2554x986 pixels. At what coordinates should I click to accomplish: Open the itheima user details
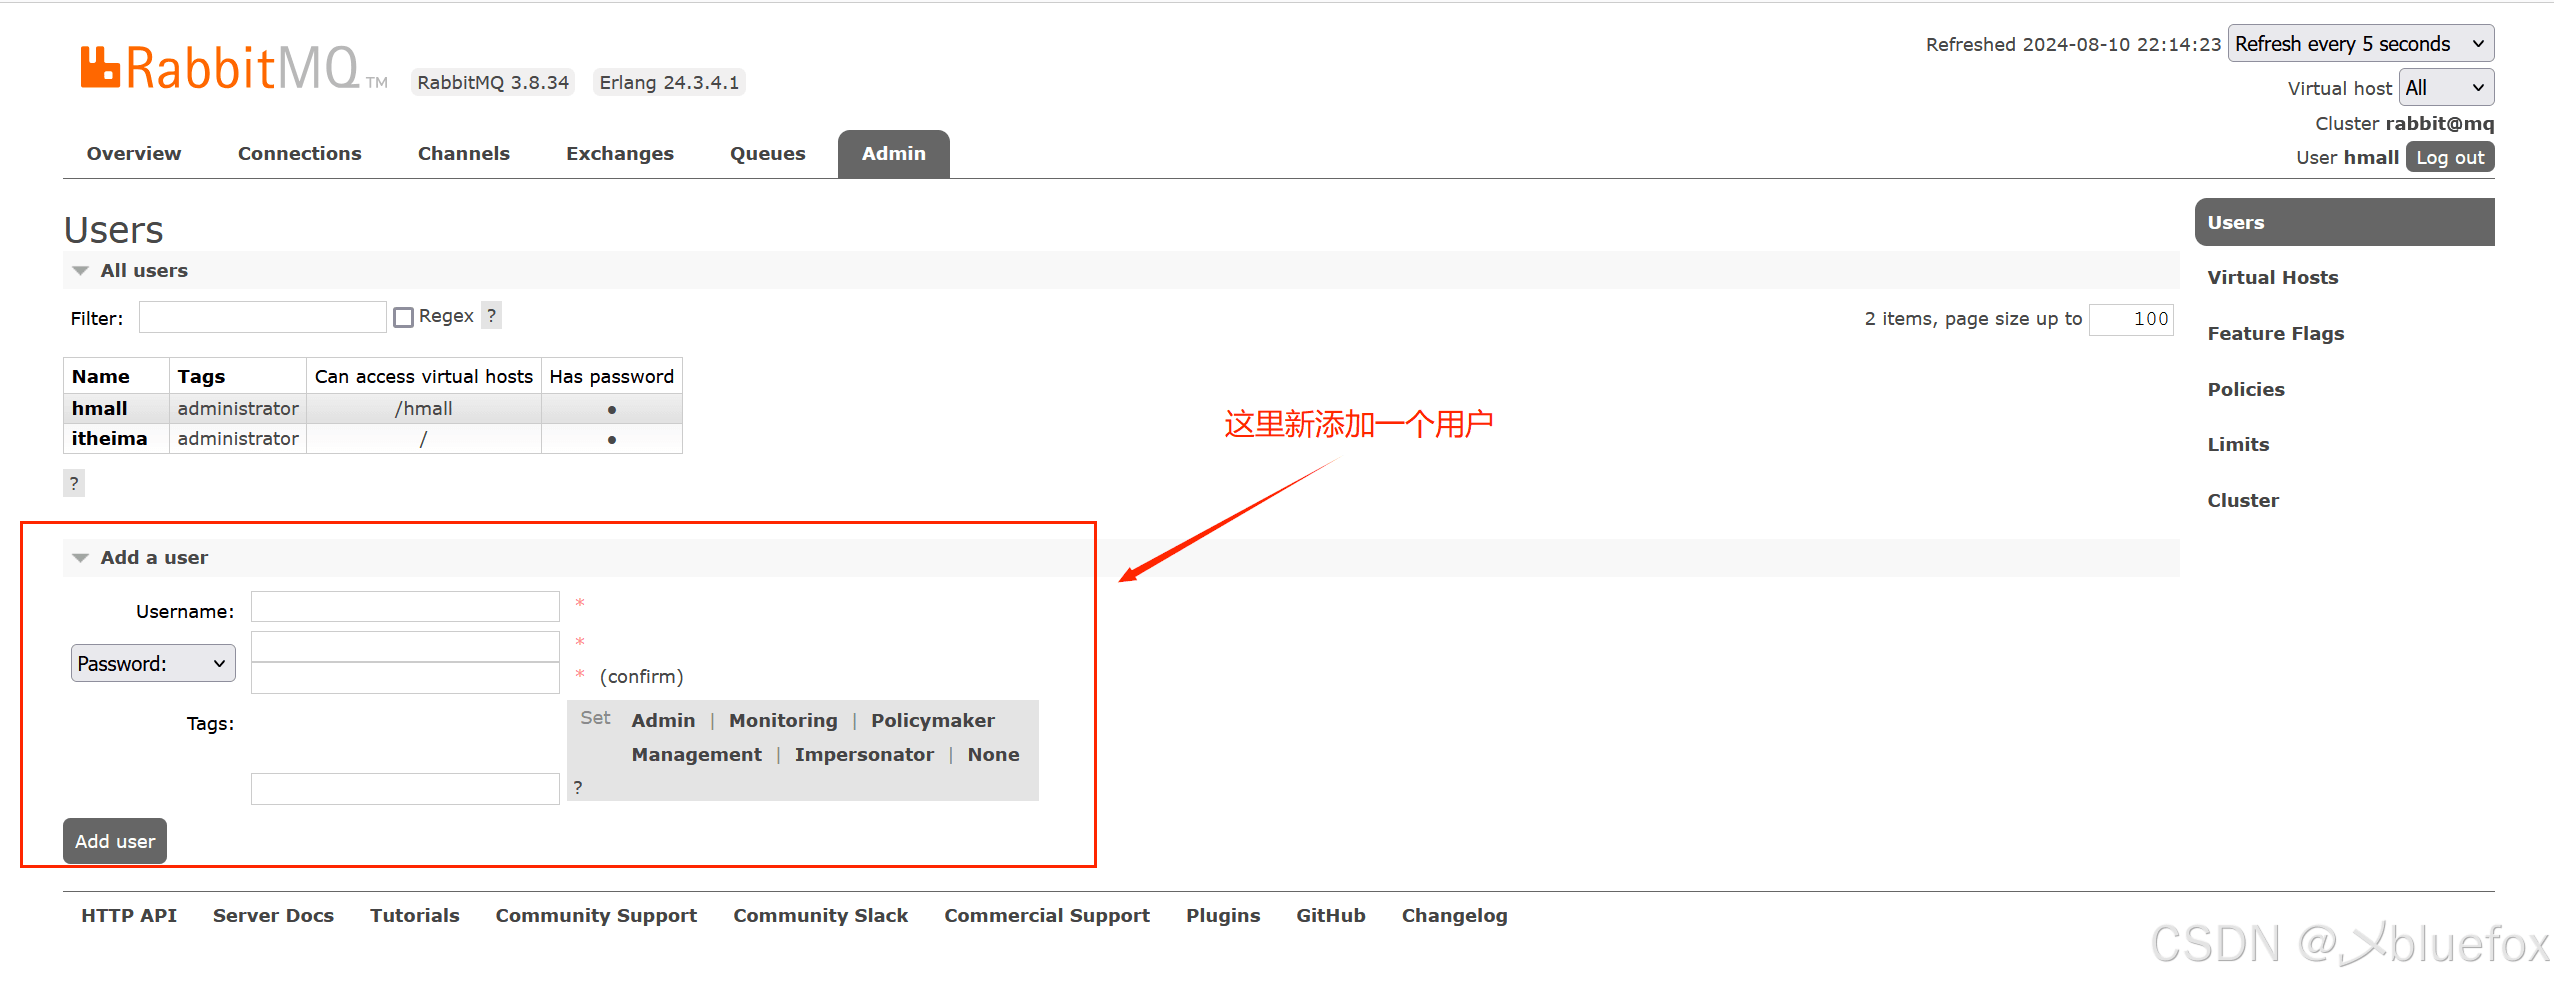point(109,438)
